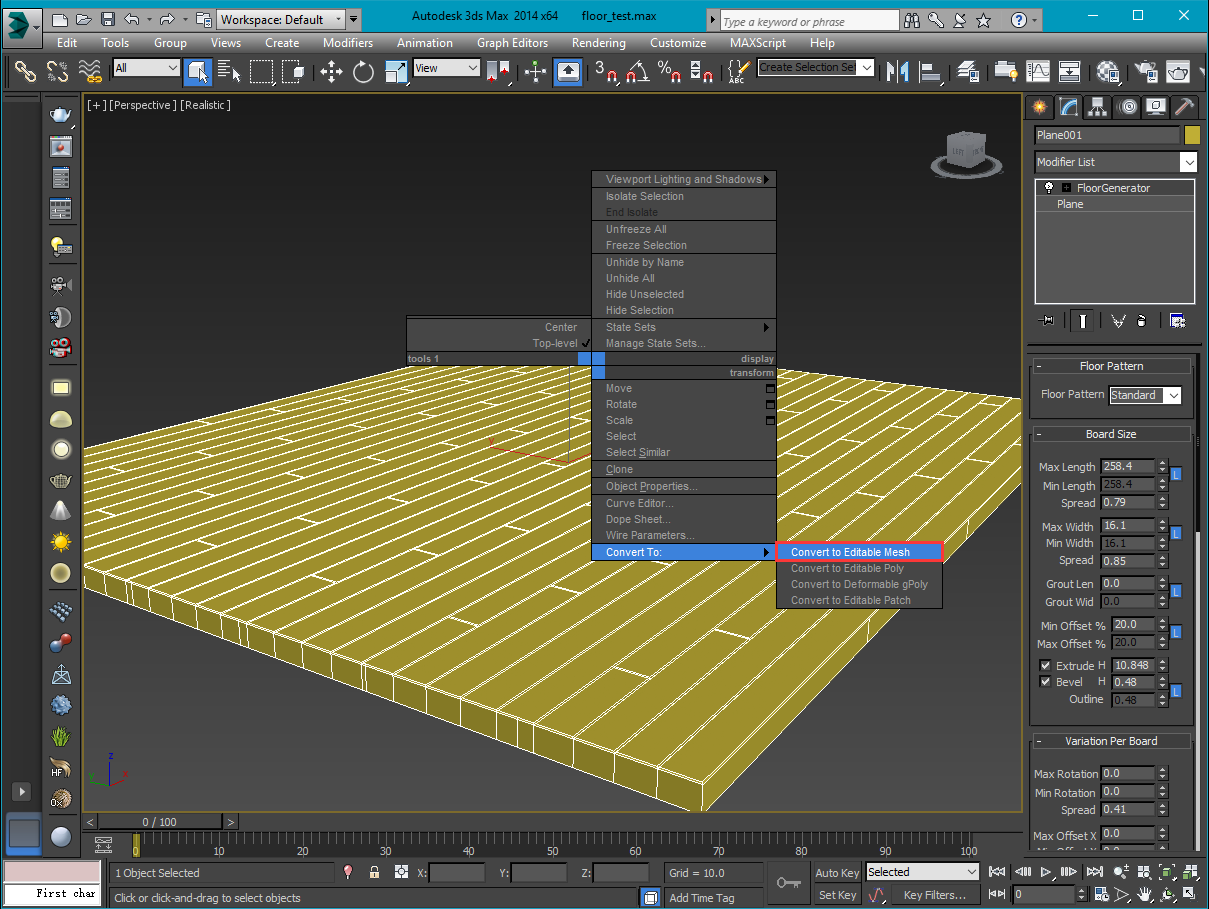The width and height of the screenshot is (1209, 909).
Task: Select Object Properties... in the quad menu
Action: pos(684,486)
